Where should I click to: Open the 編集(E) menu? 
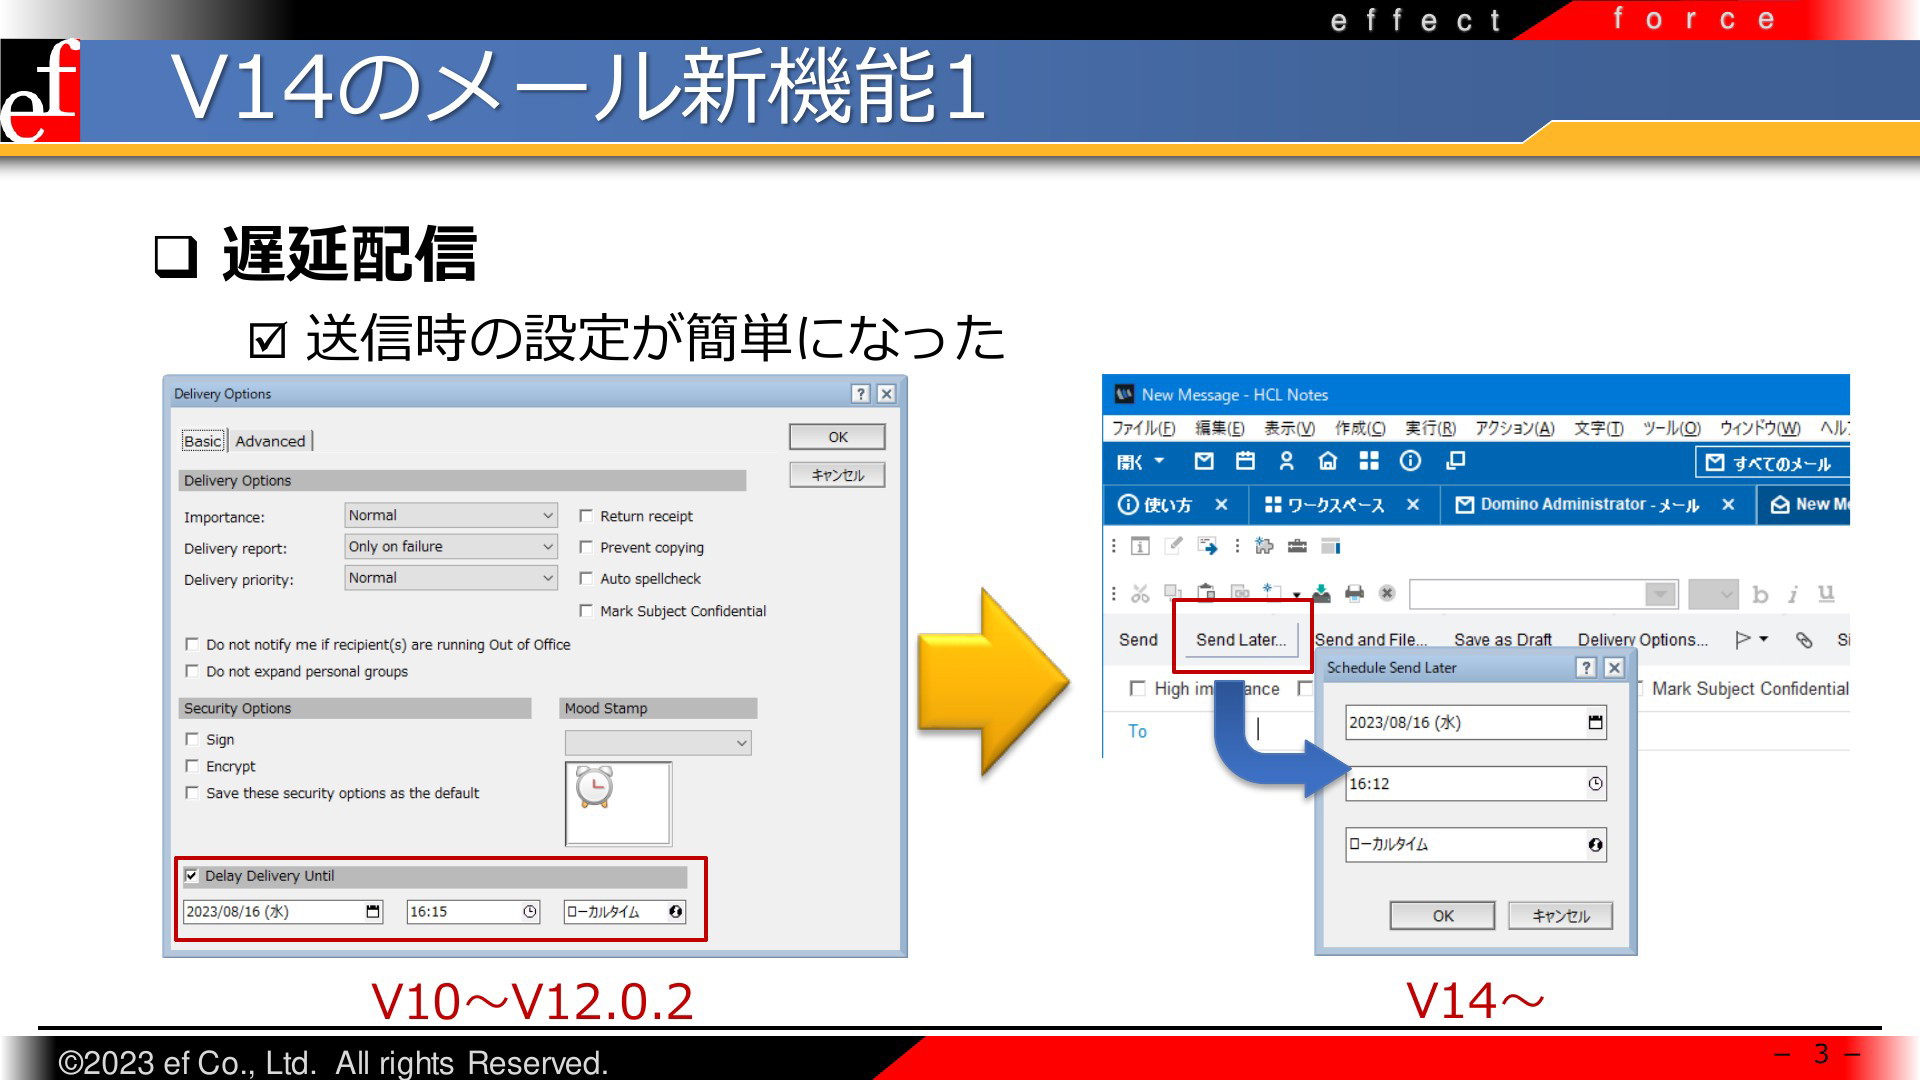pos(1219,428)
